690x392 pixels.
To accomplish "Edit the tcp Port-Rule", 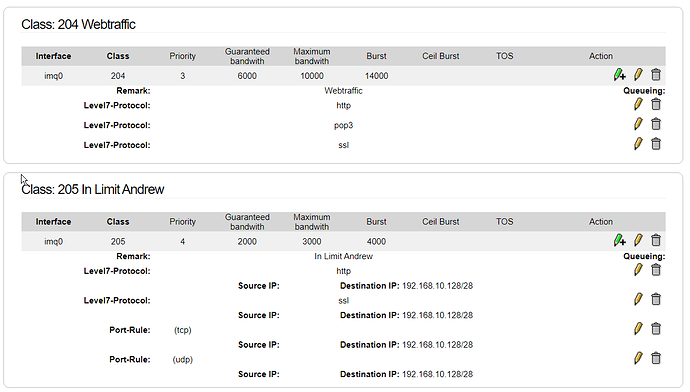I will tap(638, 329).
